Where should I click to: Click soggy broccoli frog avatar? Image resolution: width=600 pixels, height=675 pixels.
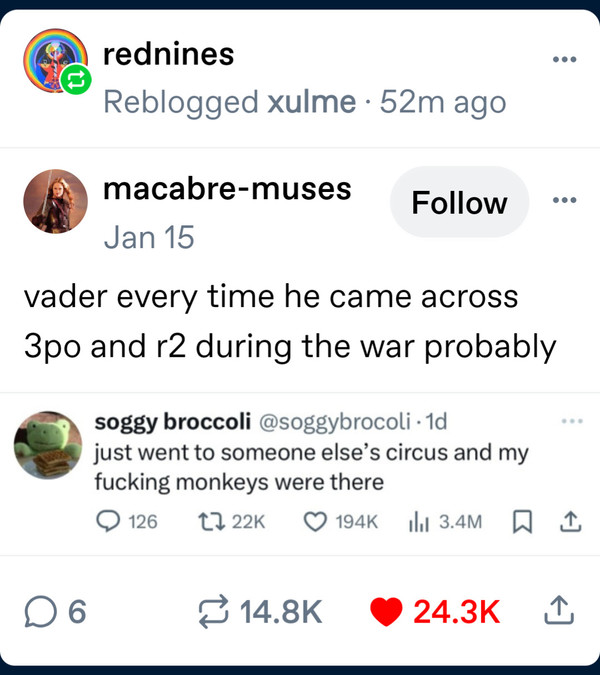[48, 445]
